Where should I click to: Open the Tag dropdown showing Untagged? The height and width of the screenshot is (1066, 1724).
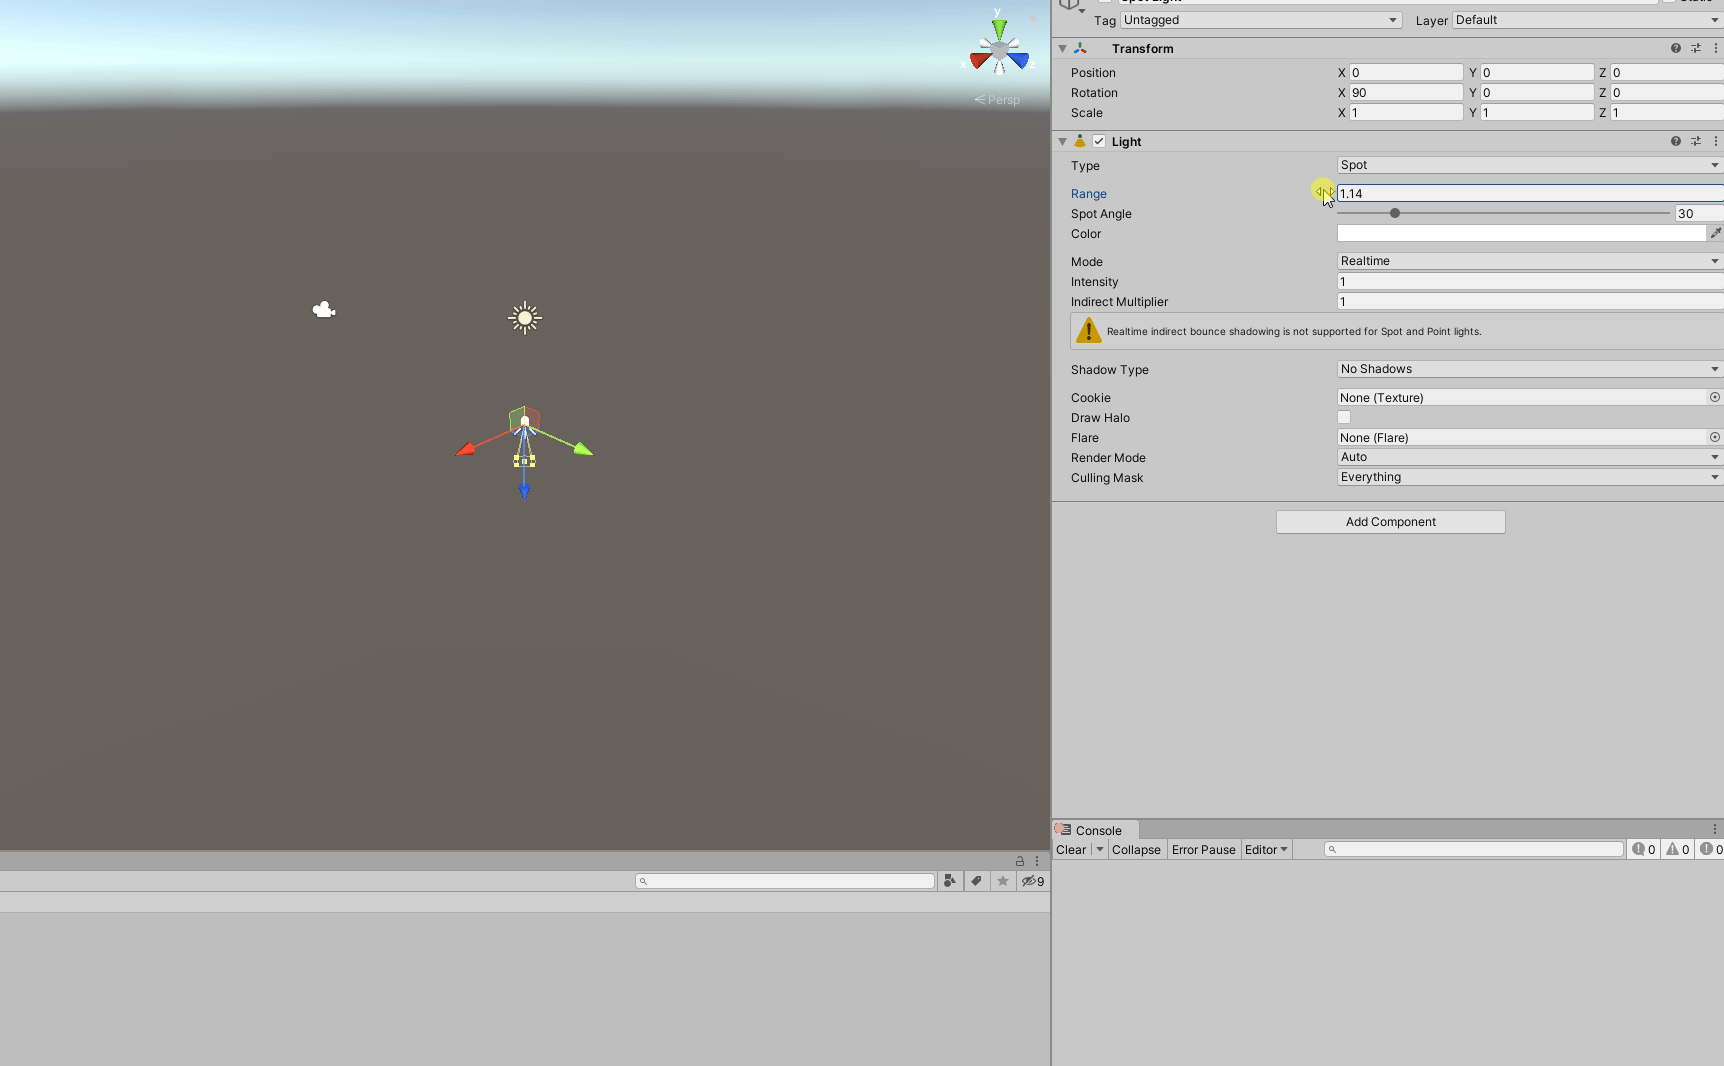pyautogui.click(x=1261, y=20)
